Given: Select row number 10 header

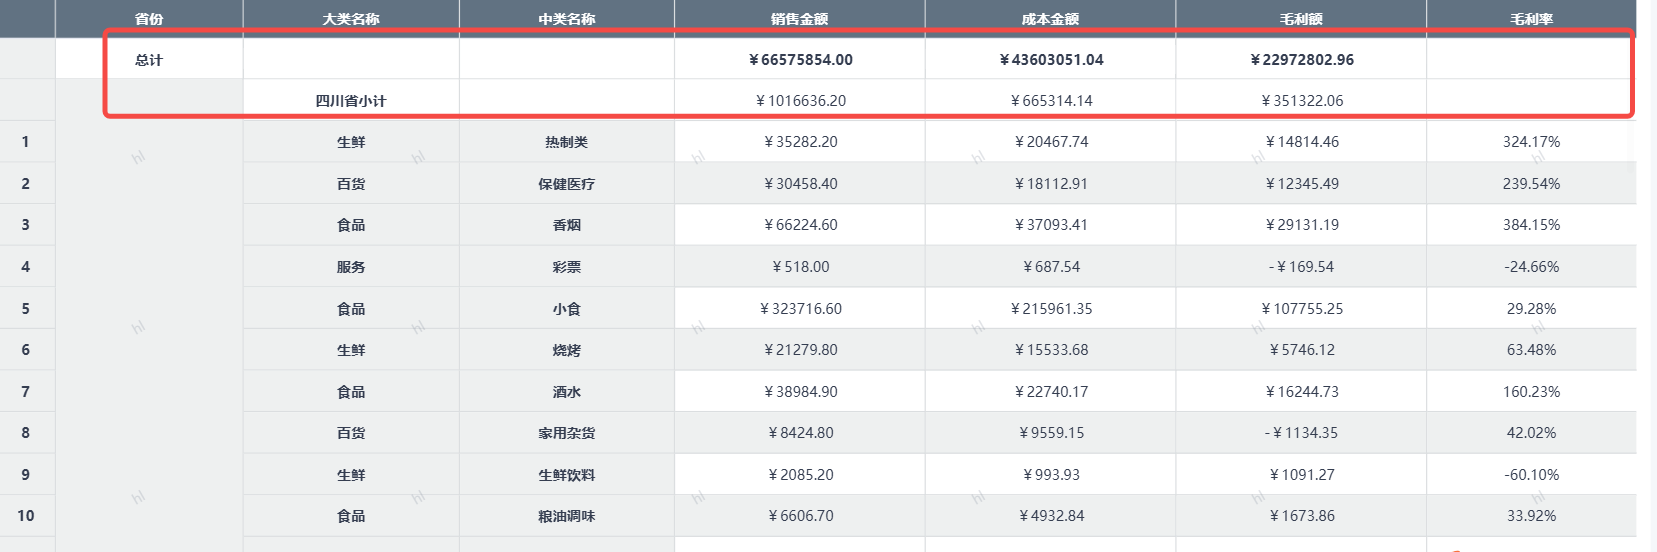Looking at the screenshot, I should tap(26, 516).
